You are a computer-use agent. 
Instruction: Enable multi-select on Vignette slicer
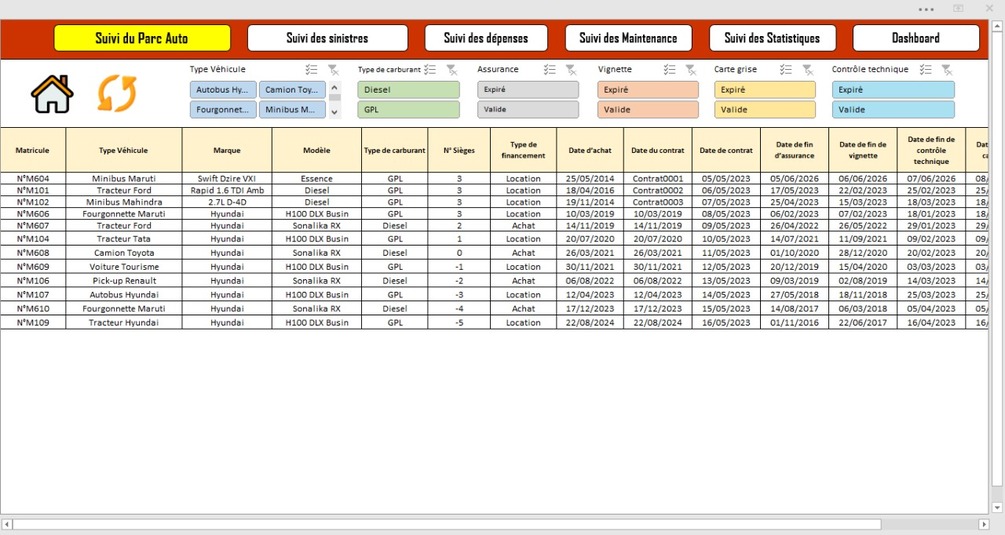[669, 70]
